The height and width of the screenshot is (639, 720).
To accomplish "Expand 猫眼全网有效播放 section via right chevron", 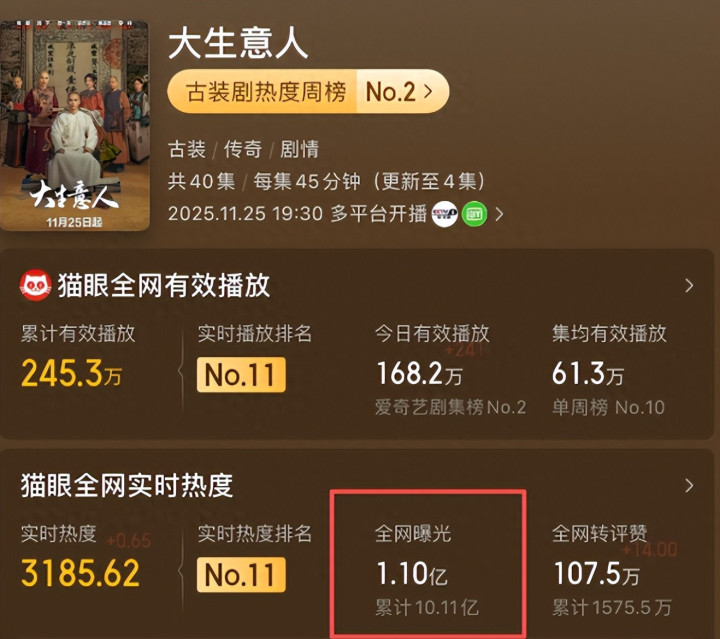I will click(689, 286).
